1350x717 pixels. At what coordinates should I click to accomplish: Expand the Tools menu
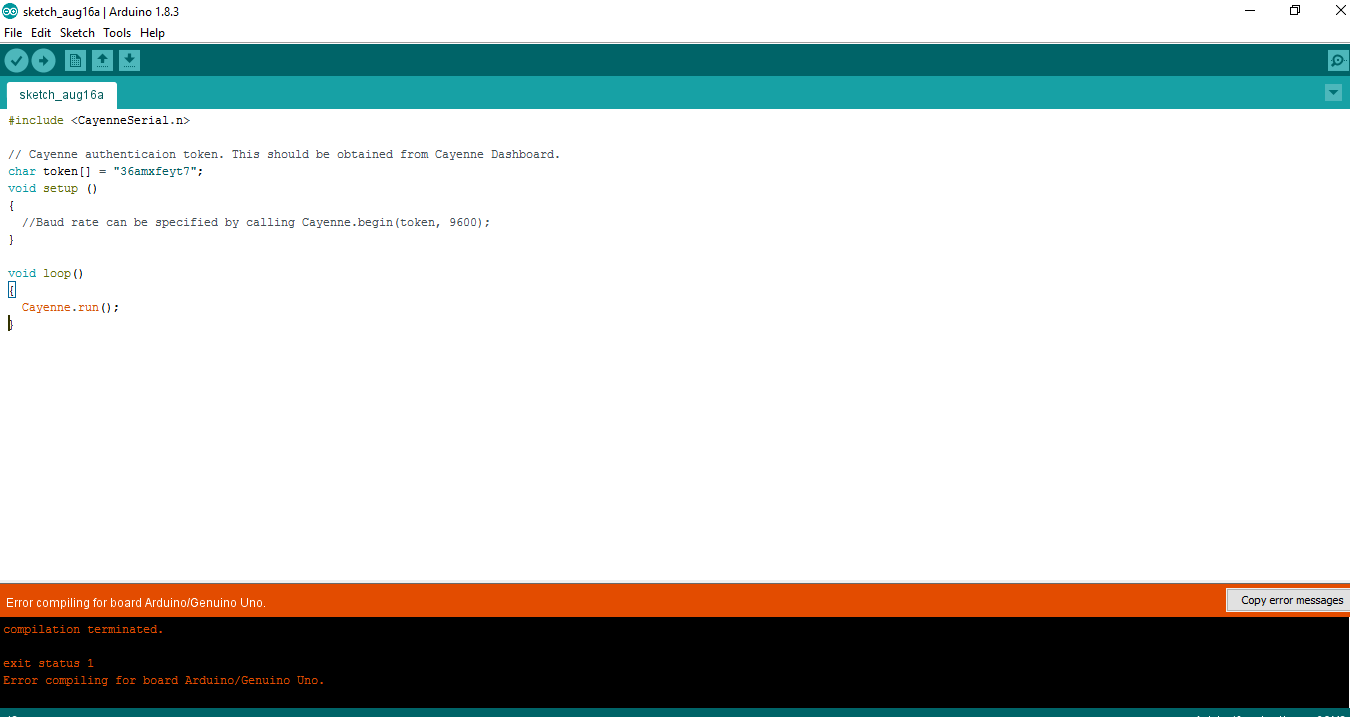pyautogui.click(x=116, y=32)
